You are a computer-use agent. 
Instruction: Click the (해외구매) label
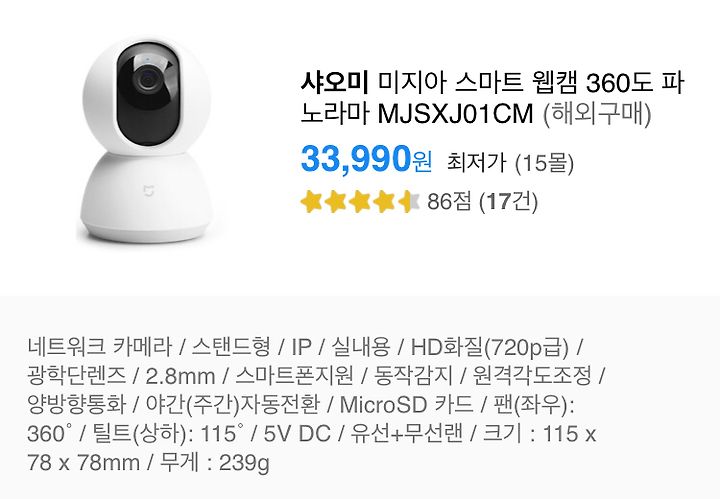point(597,114)
